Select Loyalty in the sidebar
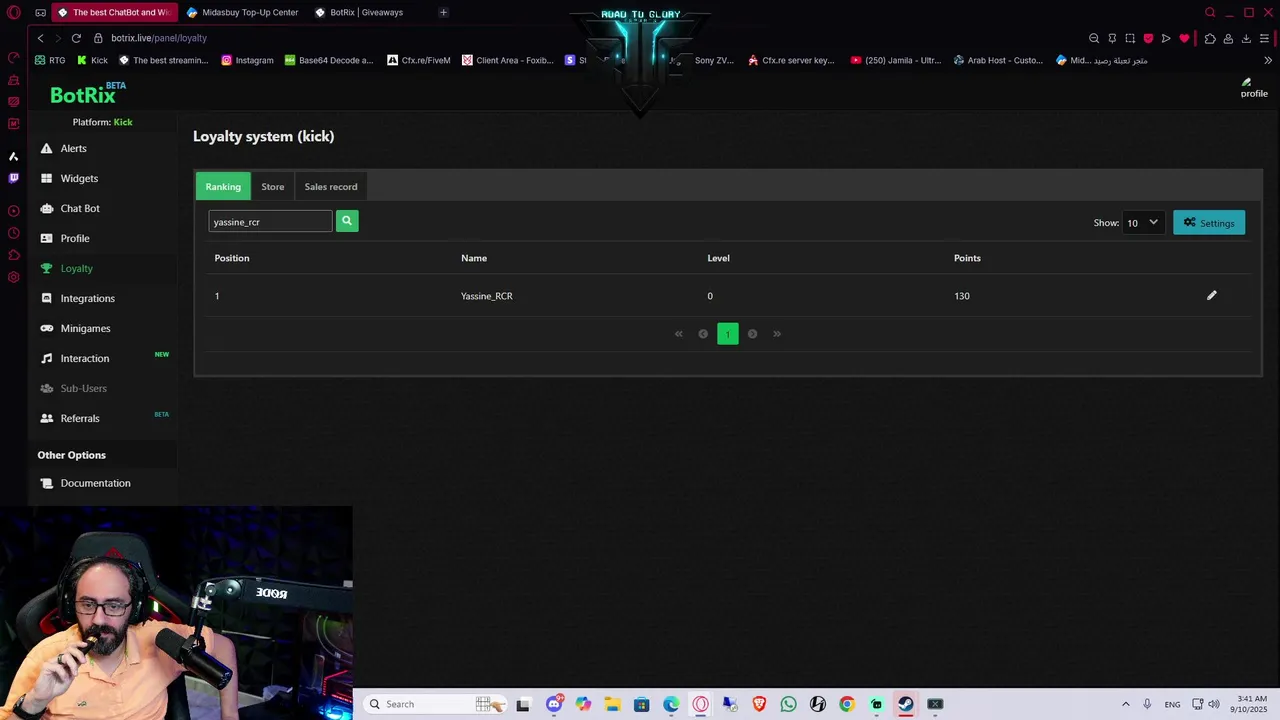Viewport: 1280px width, 720px height. [x=76, y=268]
